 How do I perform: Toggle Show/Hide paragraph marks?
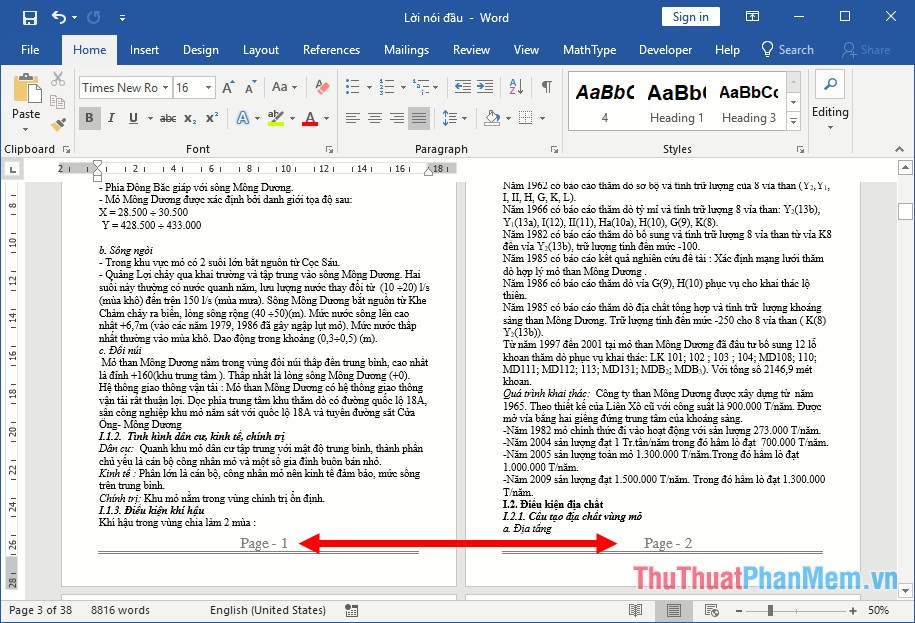pos(546,87)
